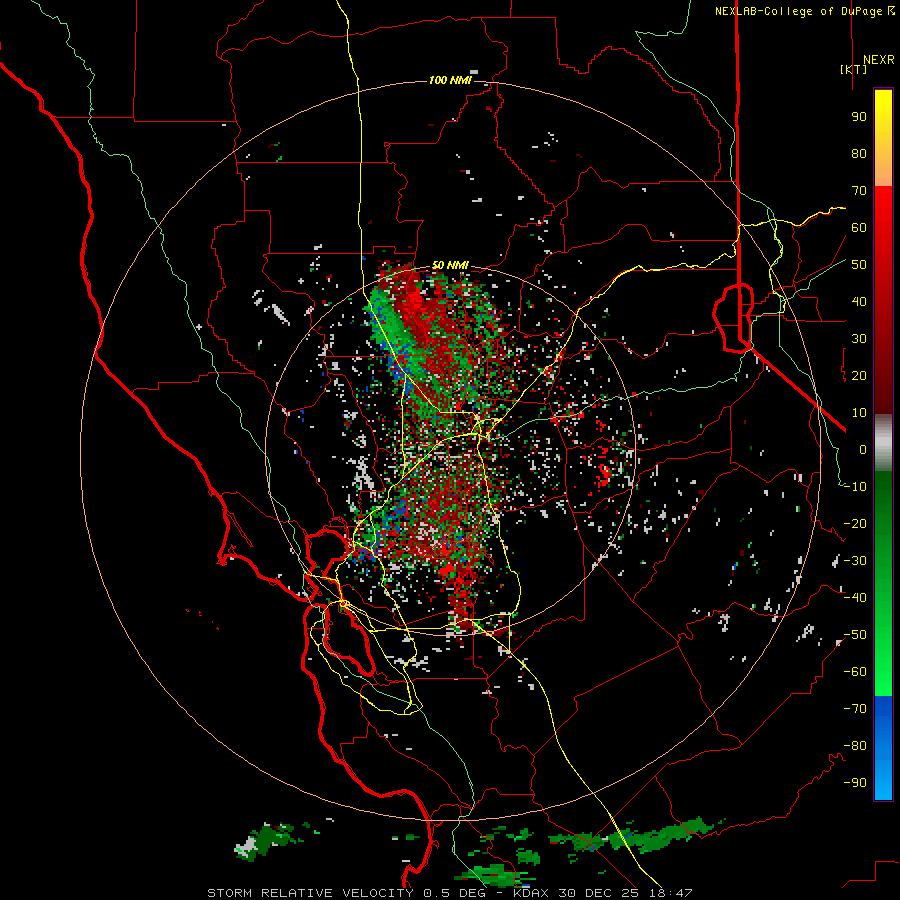Click the -10 value on velocity scale
This screenshot has width=900, height=900.
click(x=855, y=487)
